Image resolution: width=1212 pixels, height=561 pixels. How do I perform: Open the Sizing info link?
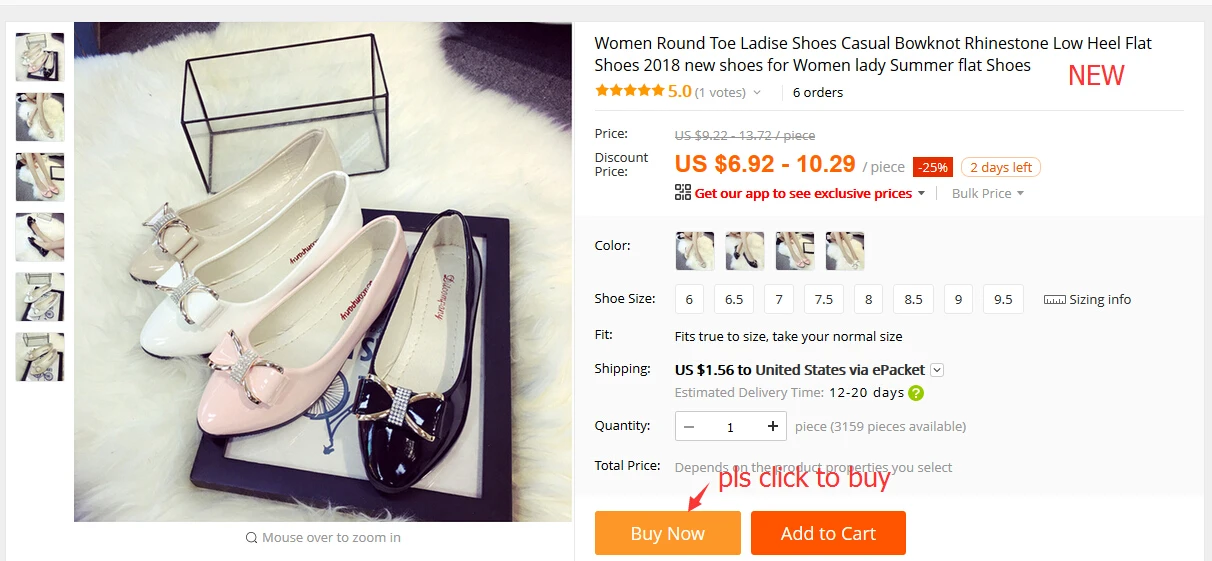[x=1100, y=300]
